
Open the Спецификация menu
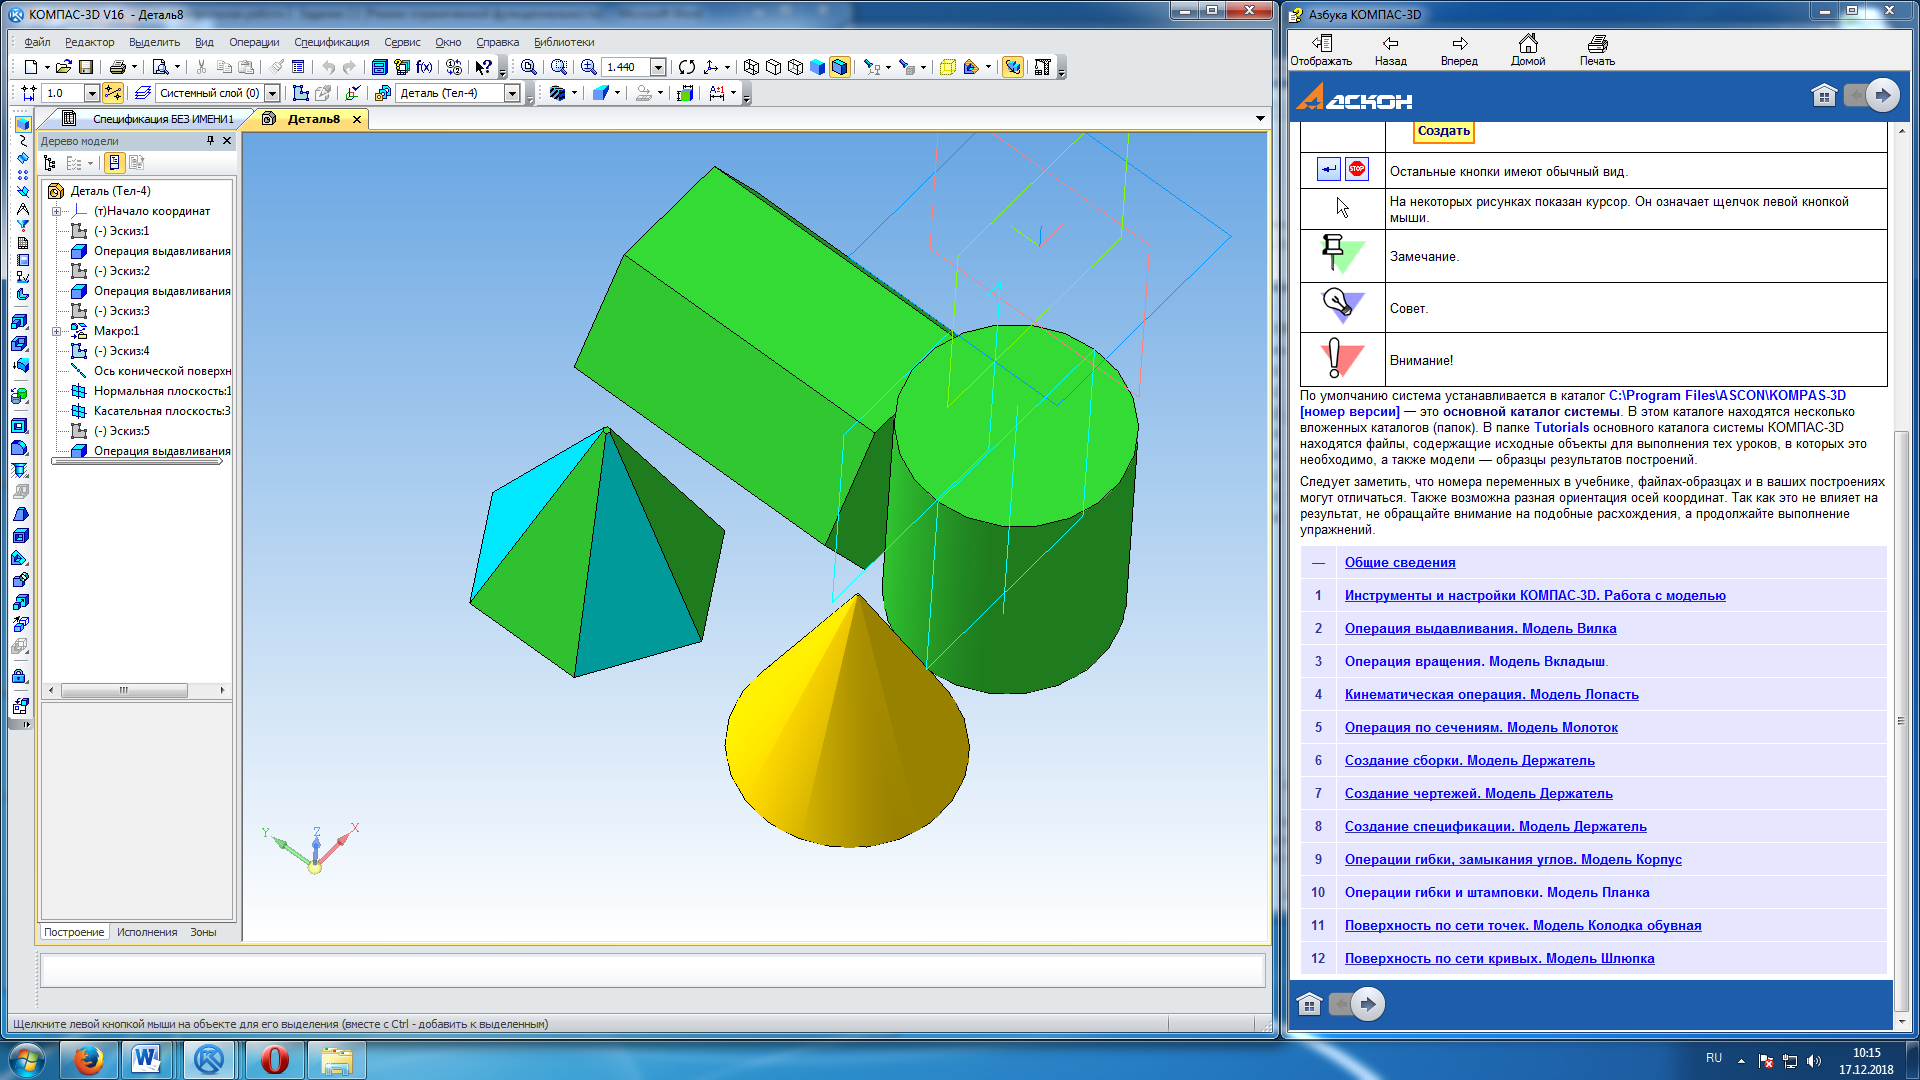click(331, 42)
